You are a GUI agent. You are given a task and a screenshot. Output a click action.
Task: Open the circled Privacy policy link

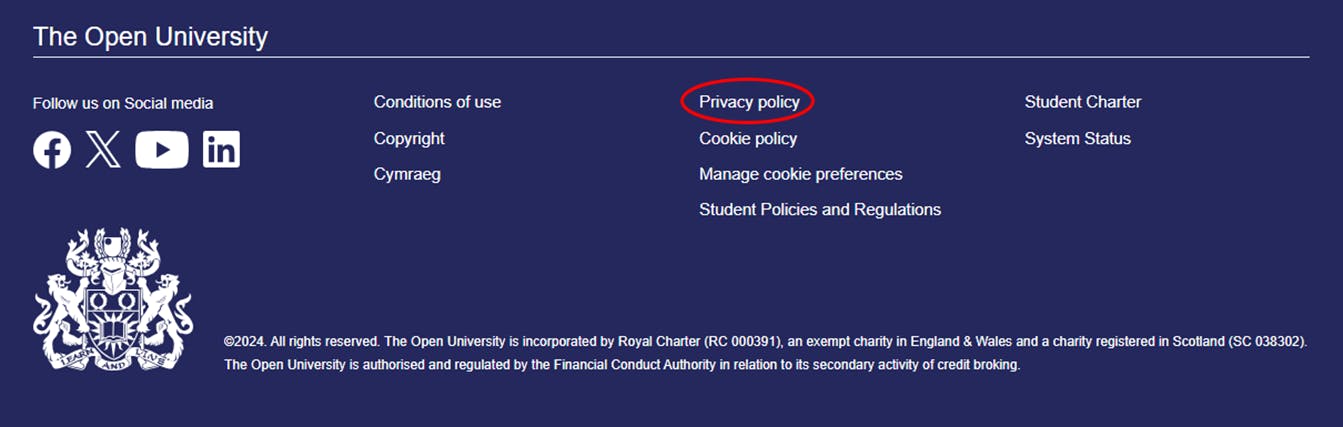click(749, 102)
